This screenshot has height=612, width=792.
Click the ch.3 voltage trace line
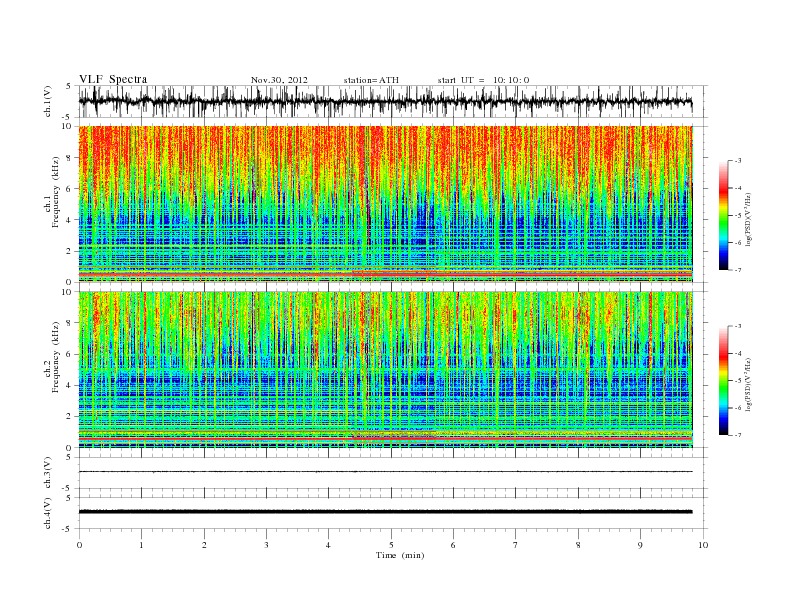(385, 472)
